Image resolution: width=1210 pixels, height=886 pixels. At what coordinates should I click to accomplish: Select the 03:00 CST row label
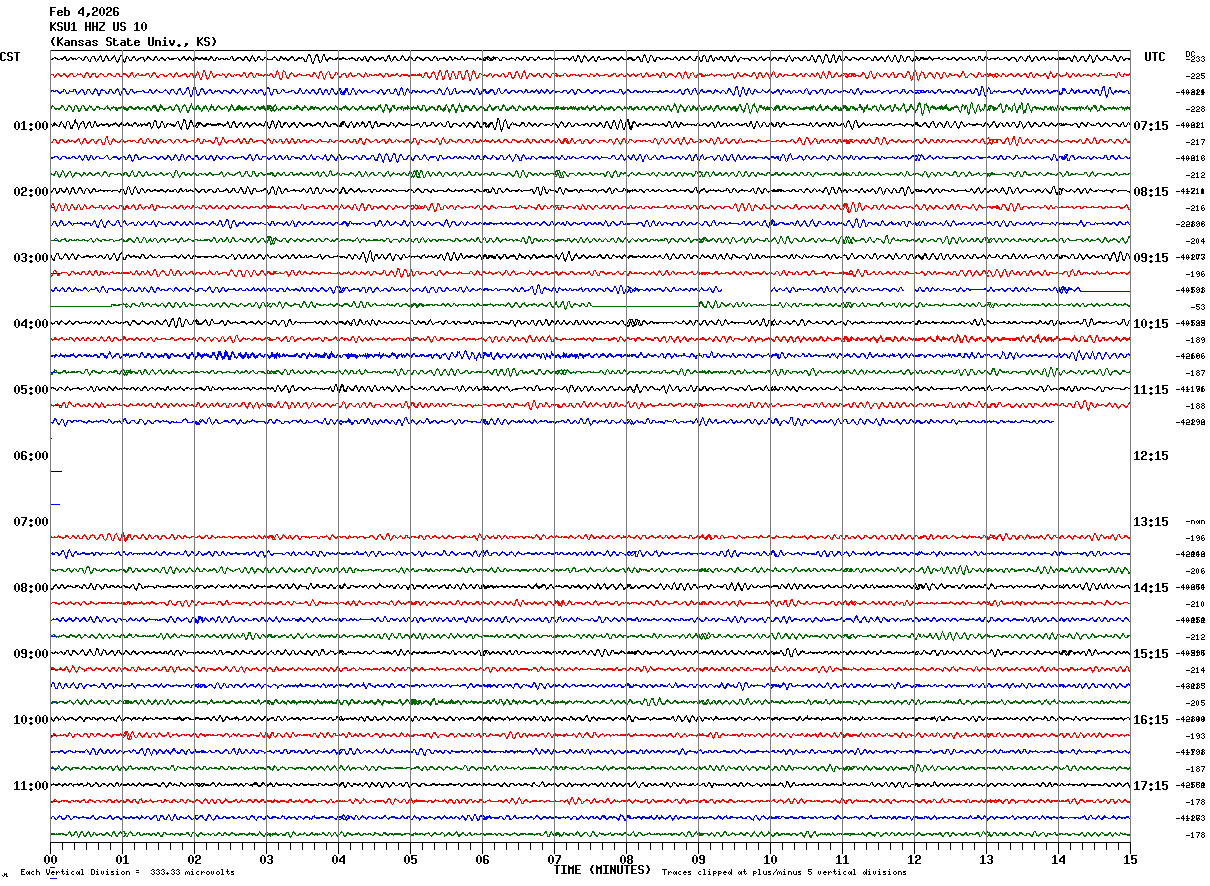tap(30, 258)
